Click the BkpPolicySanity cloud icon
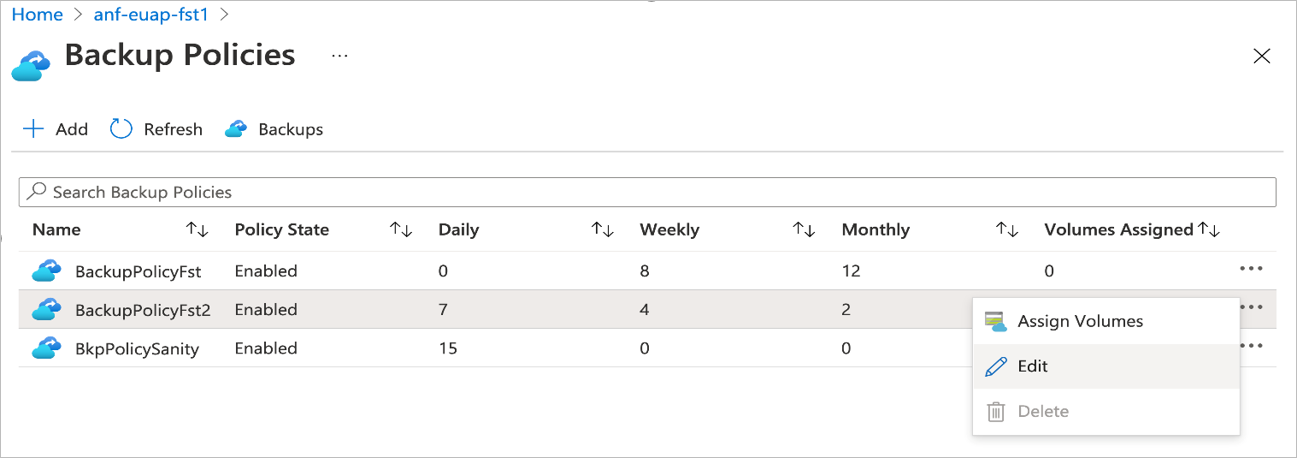This screenshot has width=1297, height=458. click(47, 348)
